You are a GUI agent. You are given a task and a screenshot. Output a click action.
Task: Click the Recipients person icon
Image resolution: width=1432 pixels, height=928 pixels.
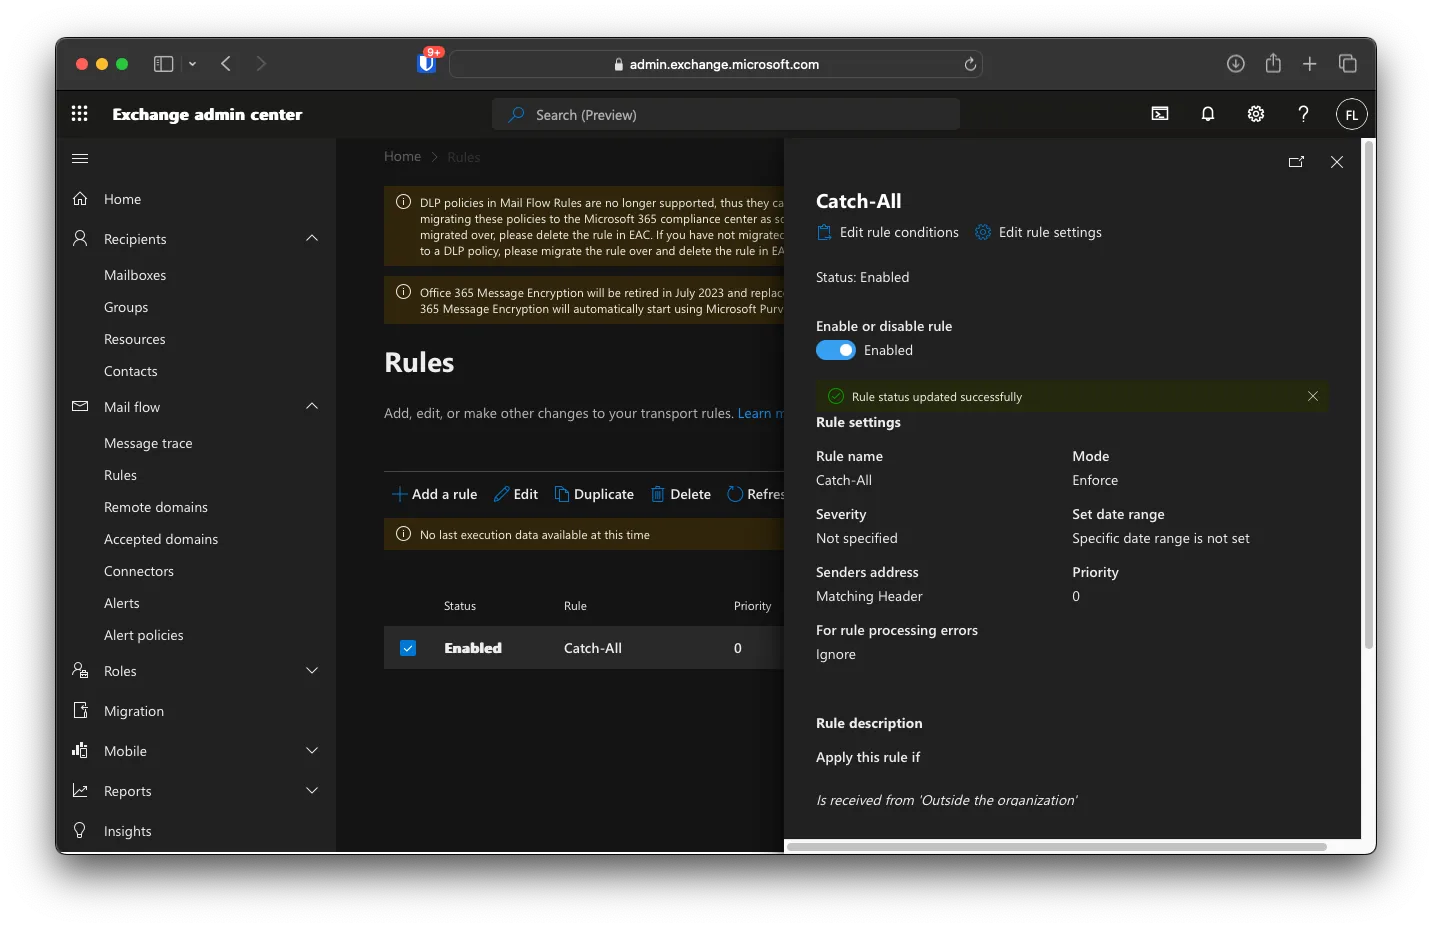[80, 238]
